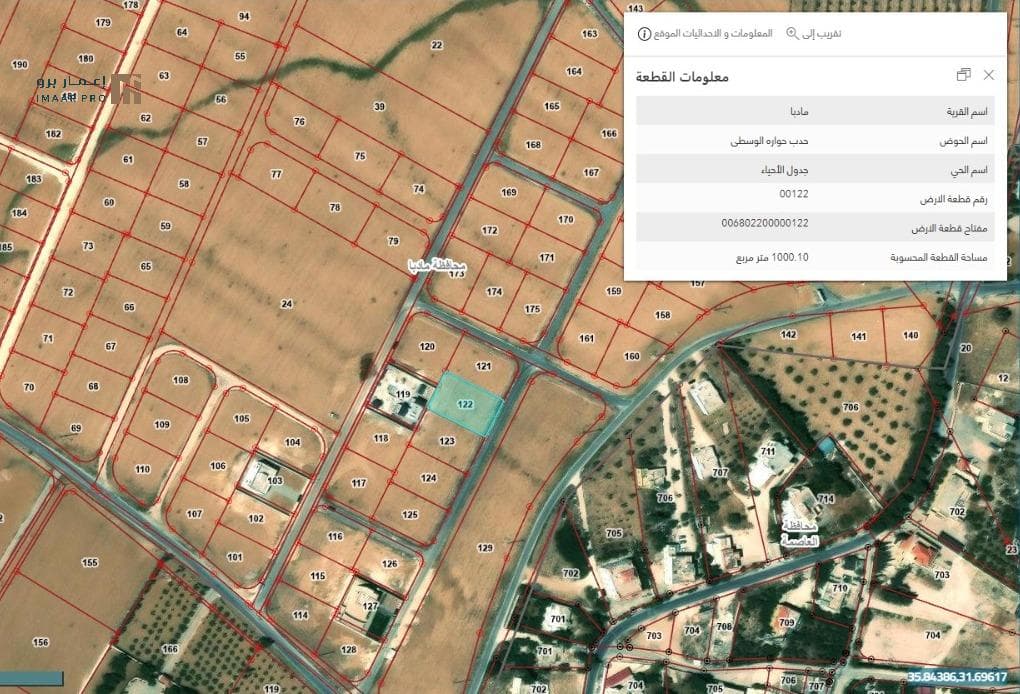1020x694 pixels.
Task: Select parcel 22 near the top
Action: click(436, 45)
